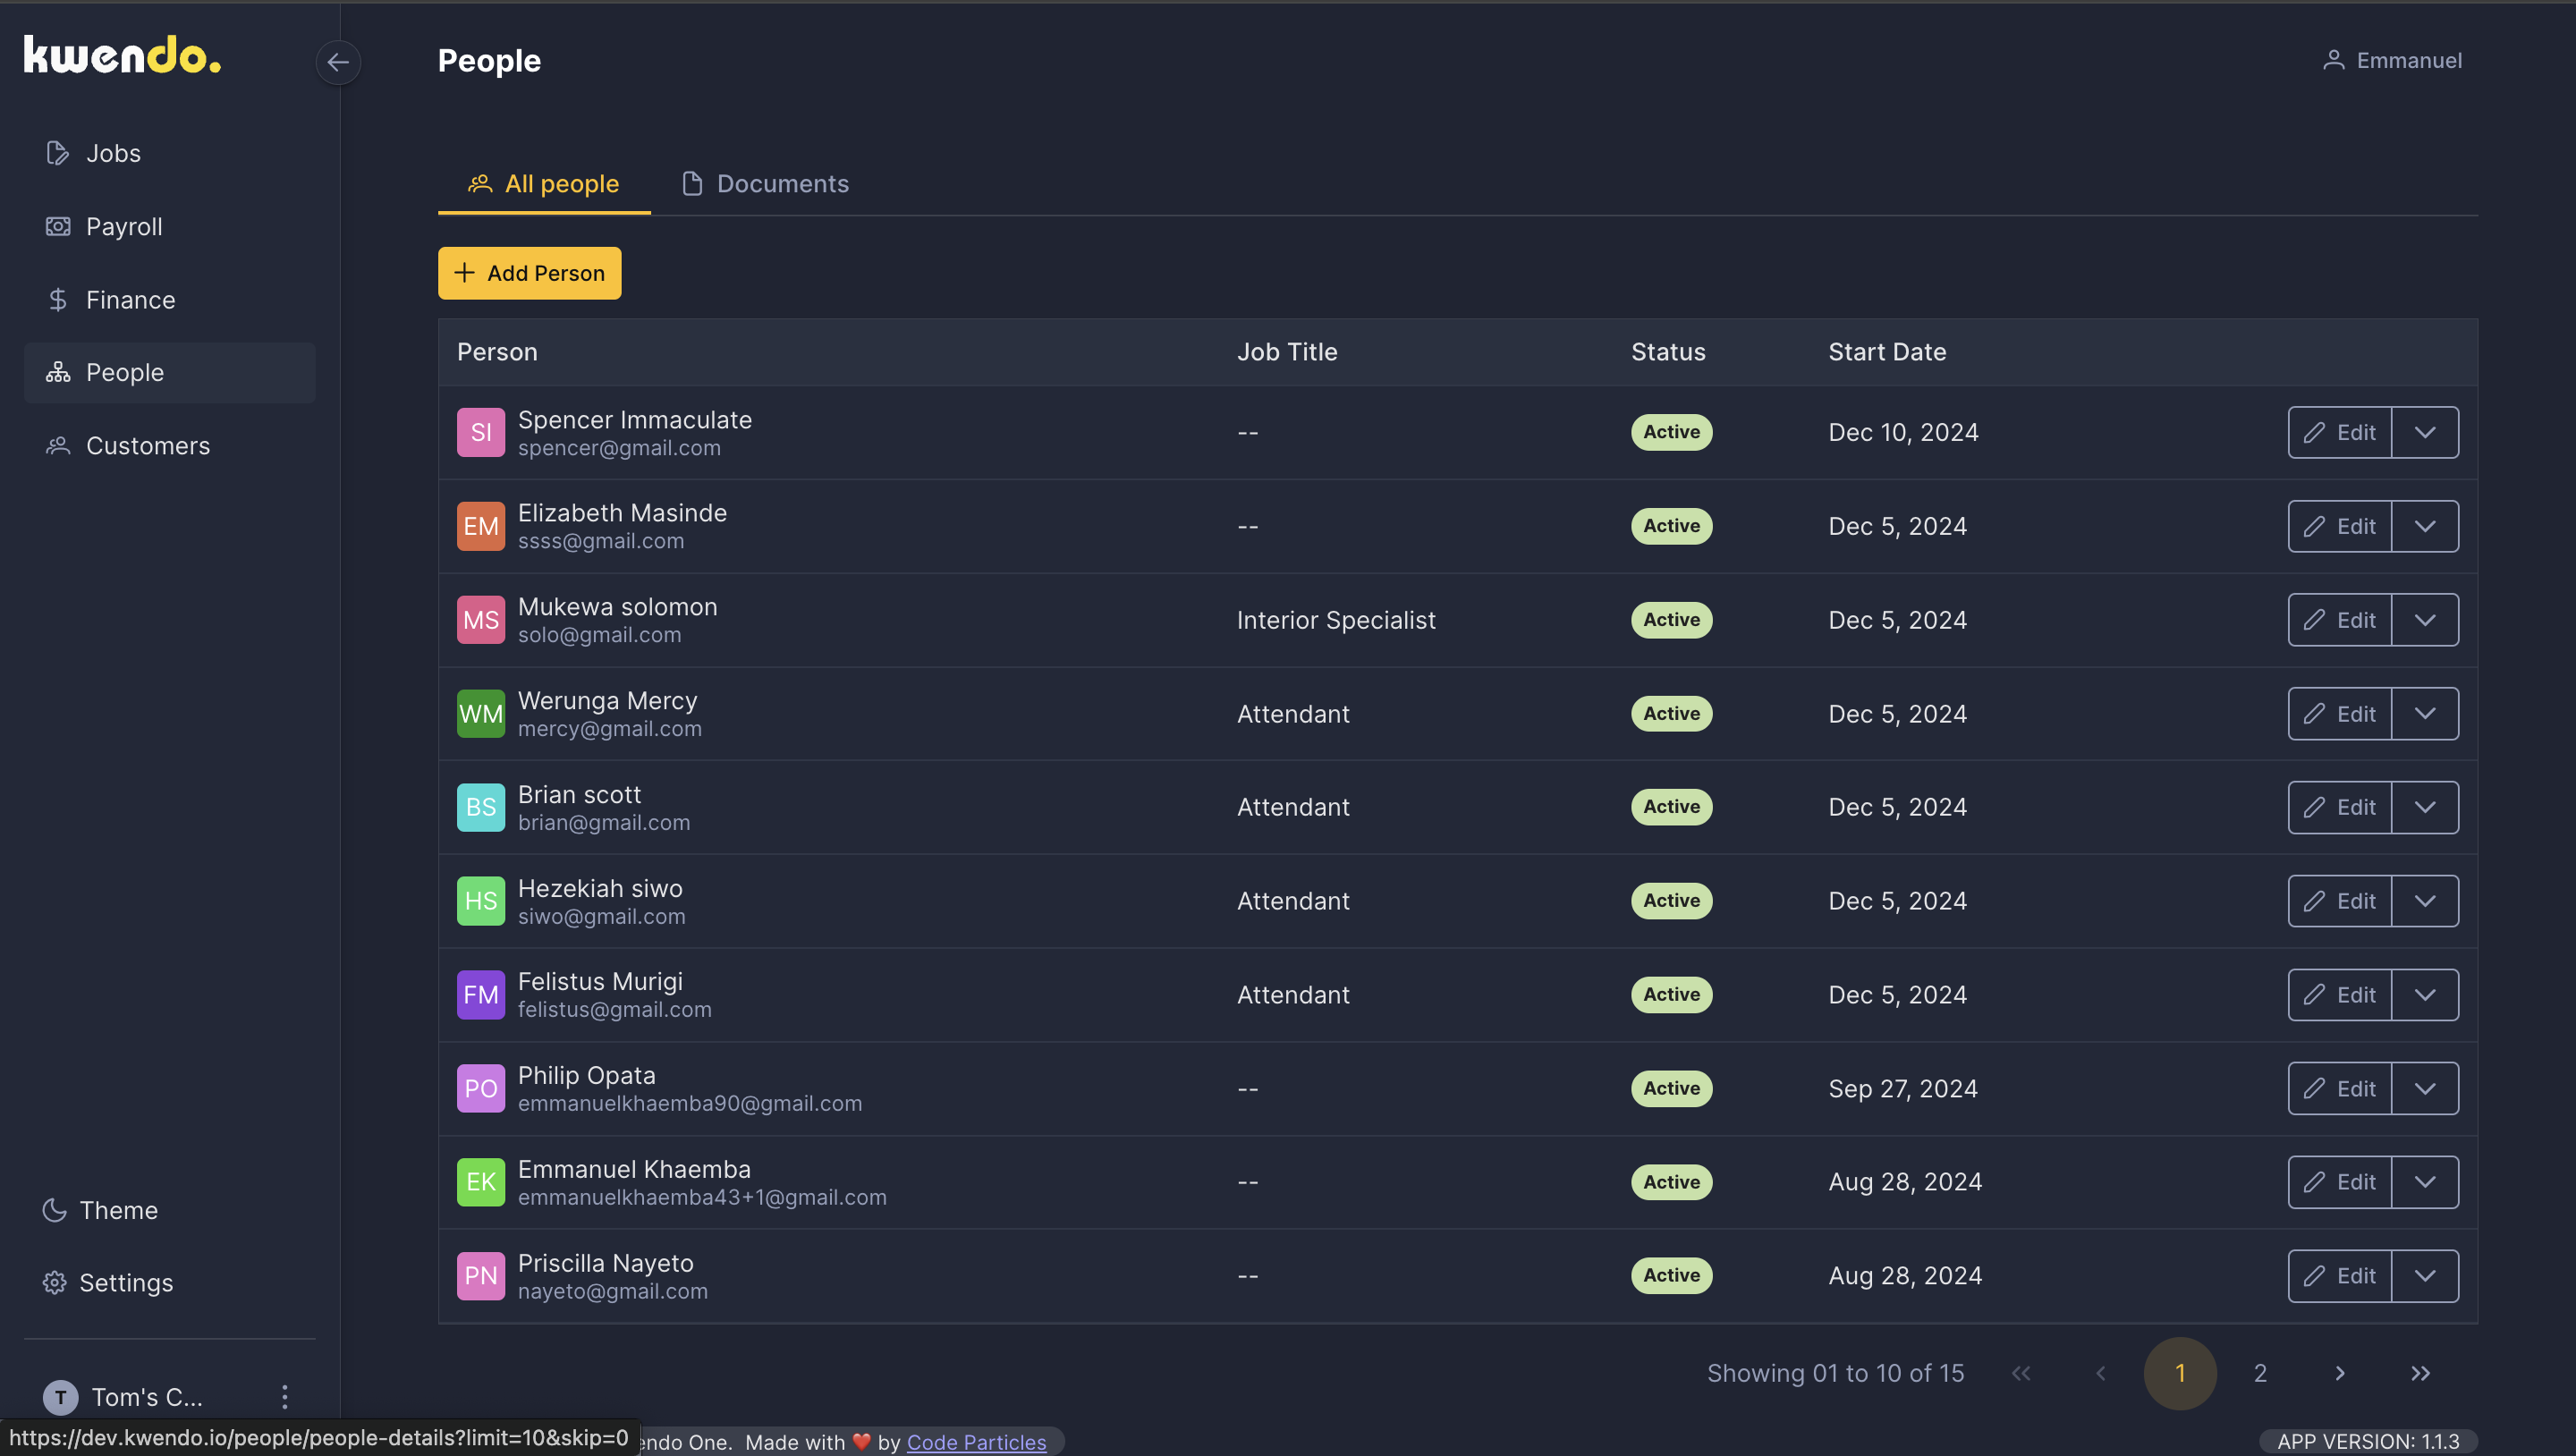This screenshot has height=1456, width=2576.
Task: Click WM avatar of Werunga Mercy
Action: [x=481, y=714]
